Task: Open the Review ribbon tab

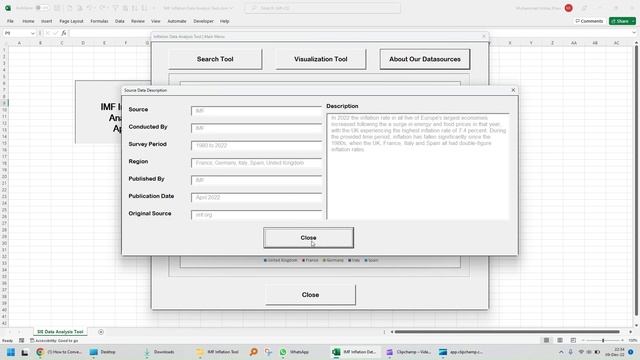Action: click(x=138, y=21)
